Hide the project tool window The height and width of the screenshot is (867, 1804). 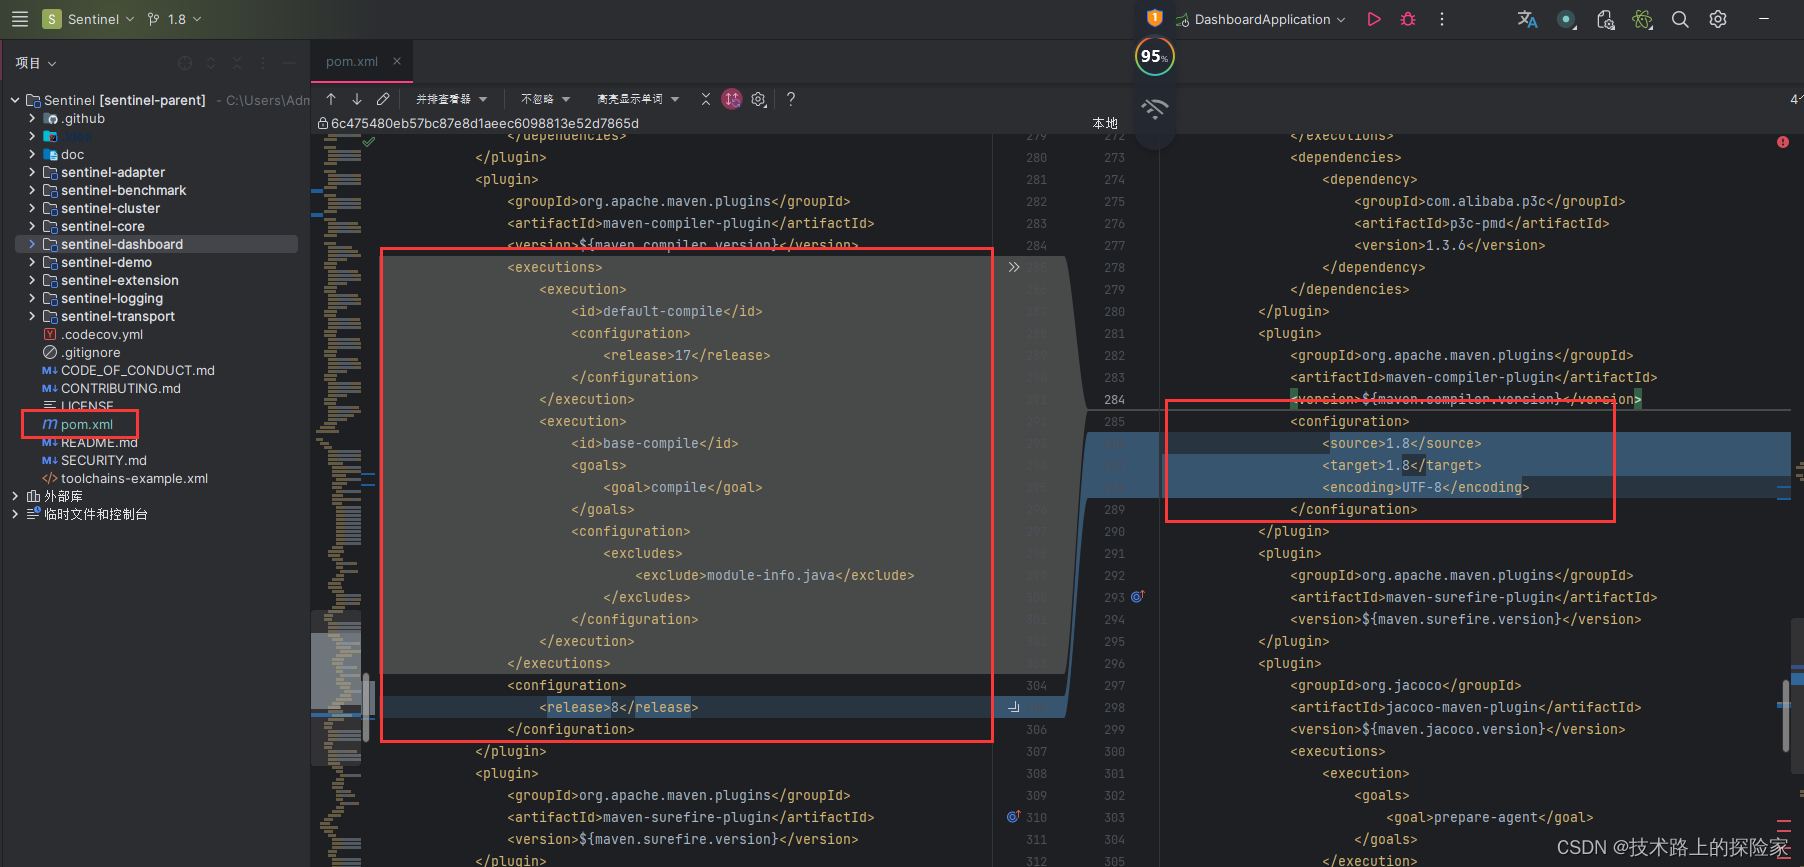pos(289,63)
